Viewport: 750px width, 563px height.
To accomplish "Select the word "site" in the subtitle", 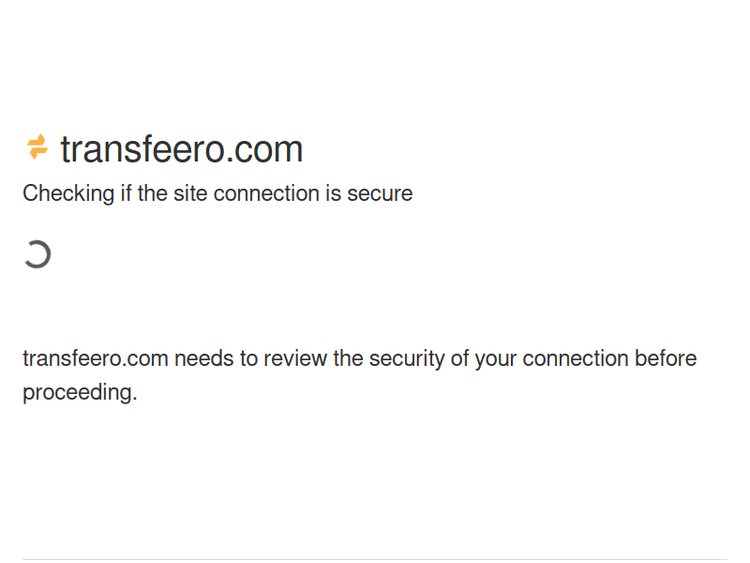I will (190, 193).
